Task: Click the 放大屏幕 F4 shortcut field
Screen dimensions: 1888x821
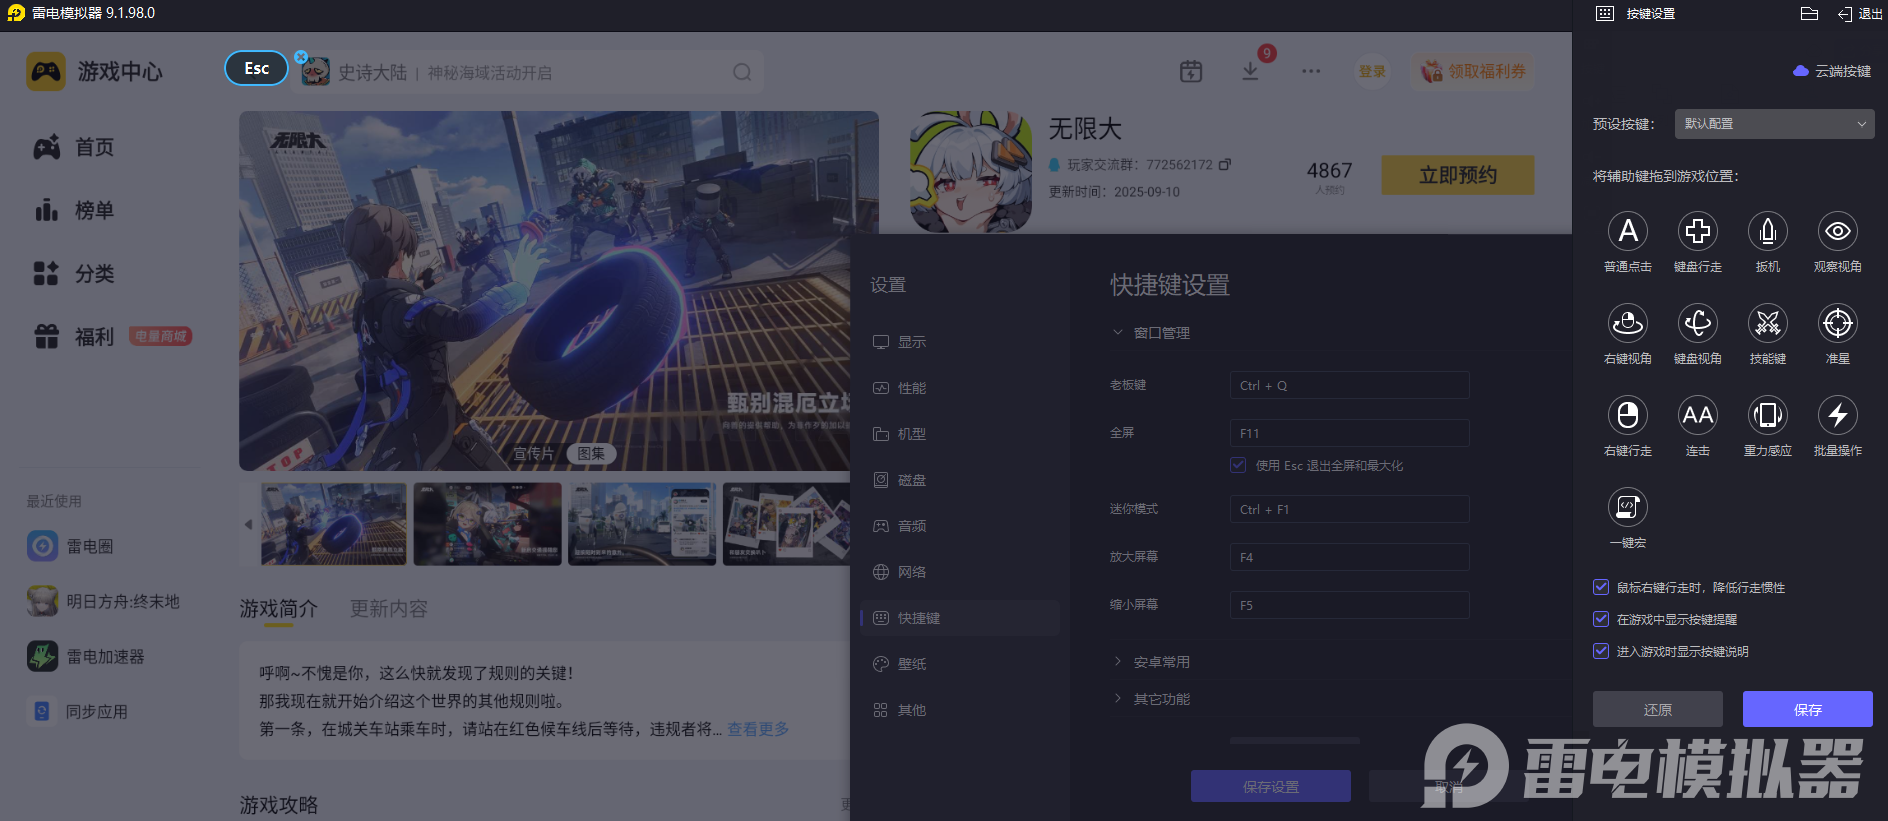Action: [x=1350, y=557]
